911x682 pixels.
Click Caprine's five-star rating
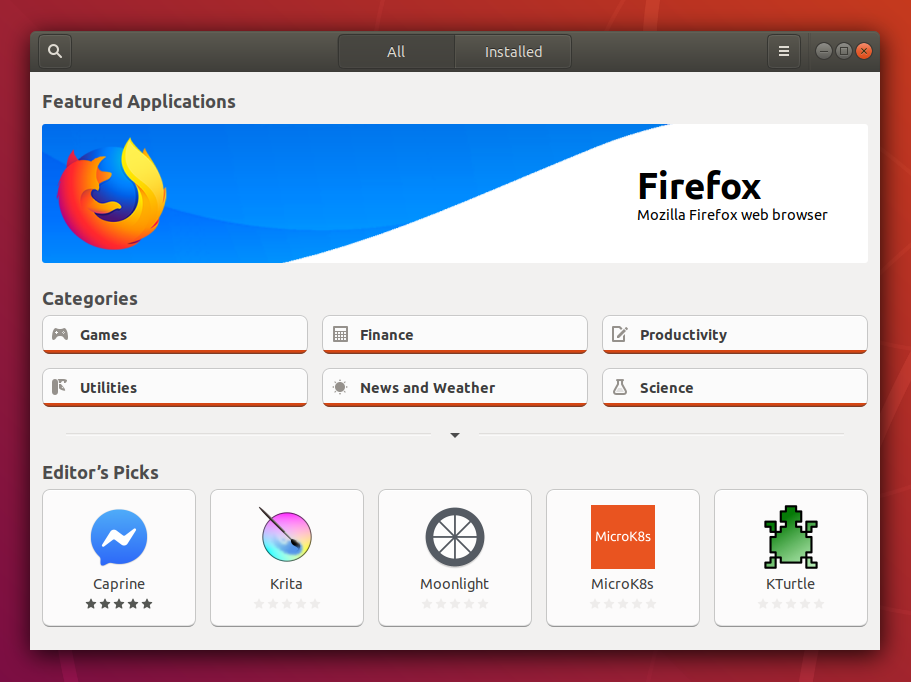point(119,604)
